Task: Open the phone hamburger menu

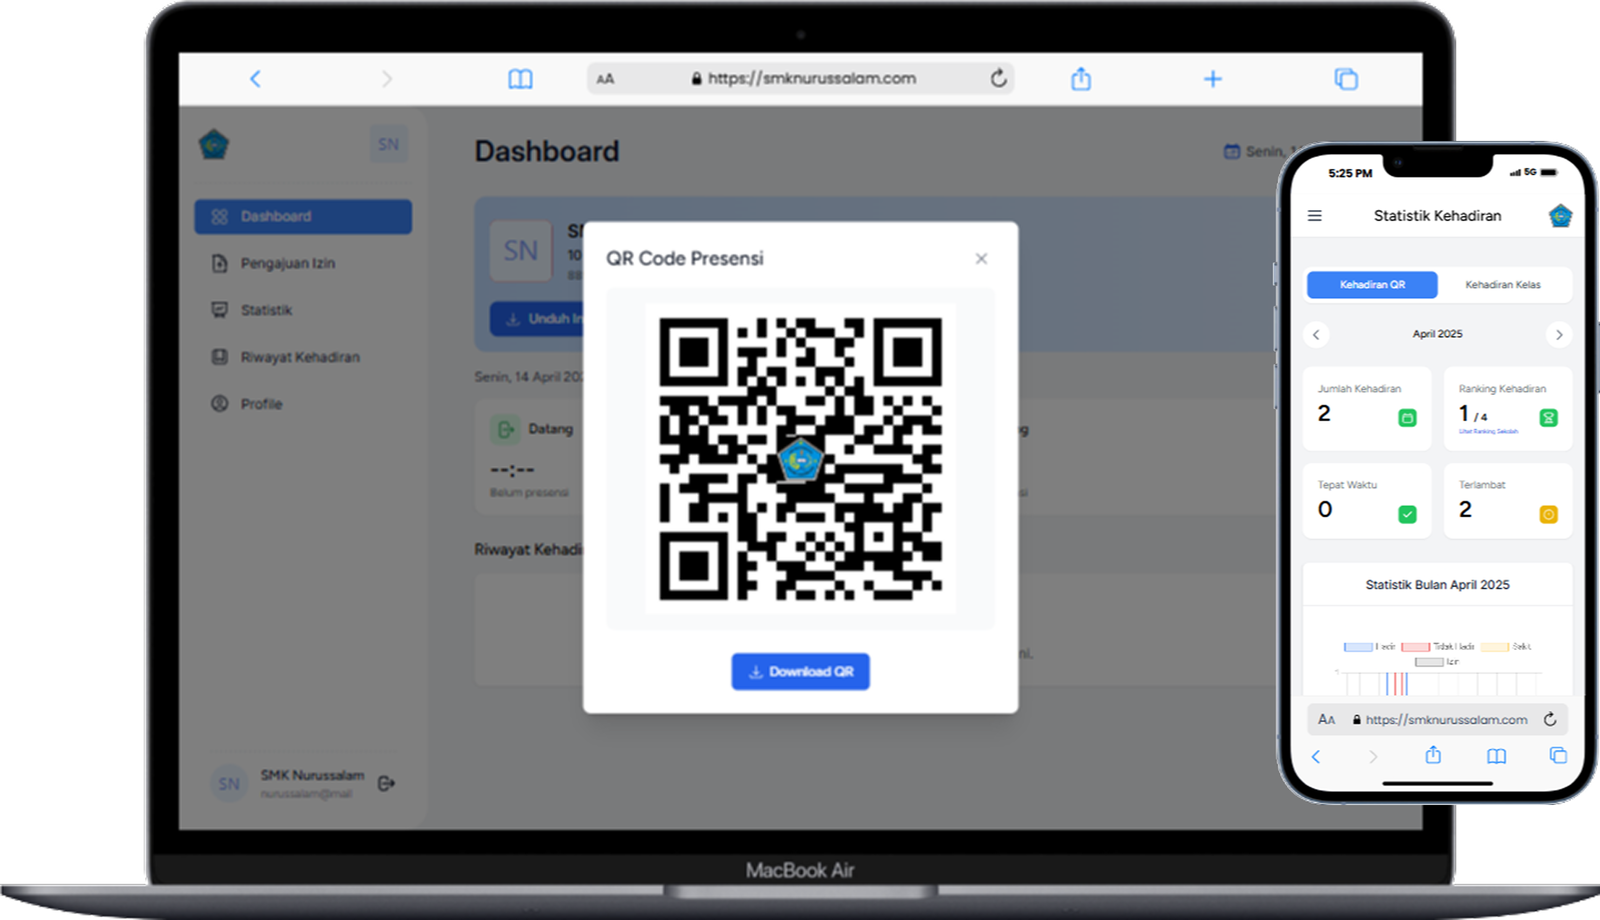Action: point(1315,216)
